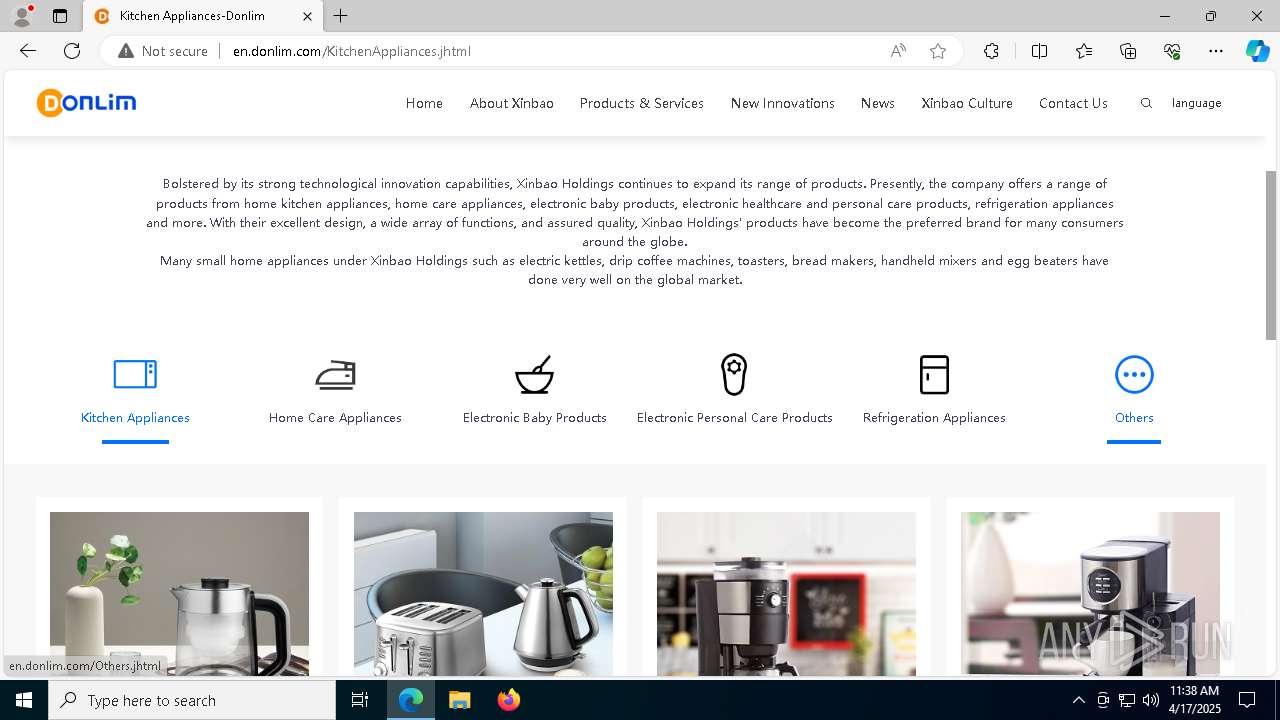
Task: Open the Xinbao Culture menu item
Action: coord(967,103)
